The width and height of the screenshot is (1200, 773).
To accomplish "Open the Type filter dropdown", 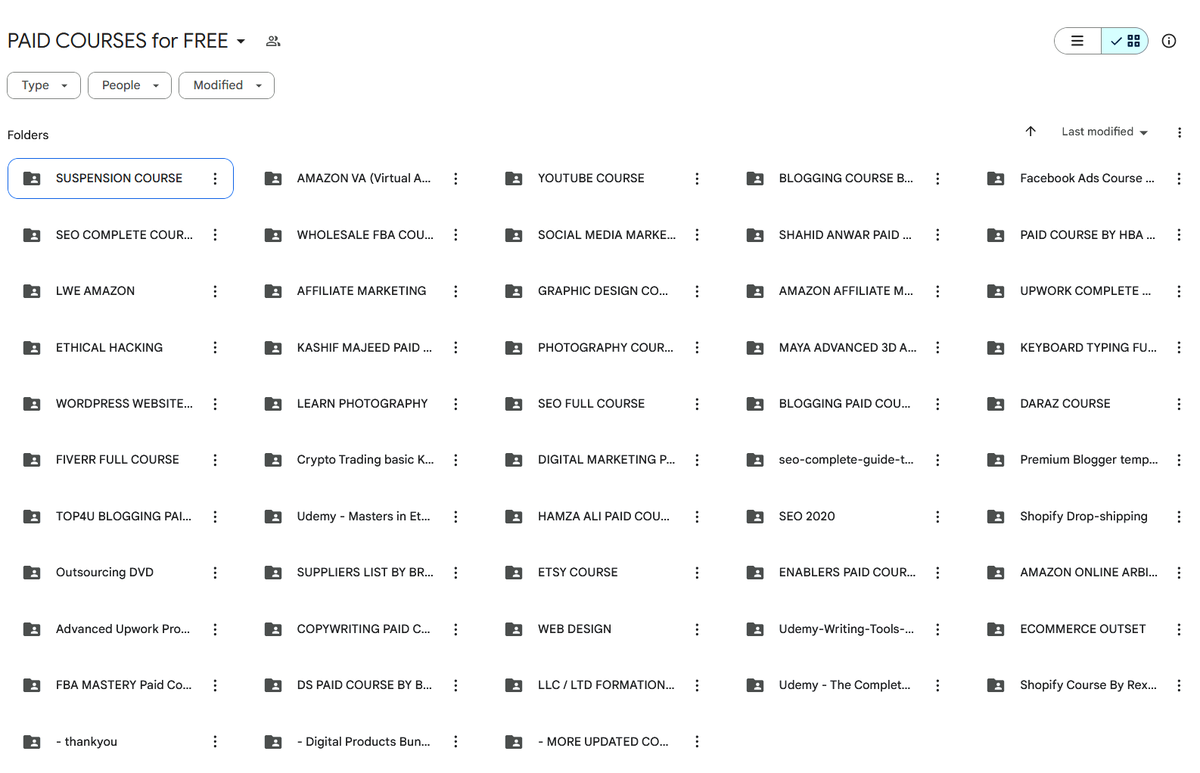I will (44, 85).
